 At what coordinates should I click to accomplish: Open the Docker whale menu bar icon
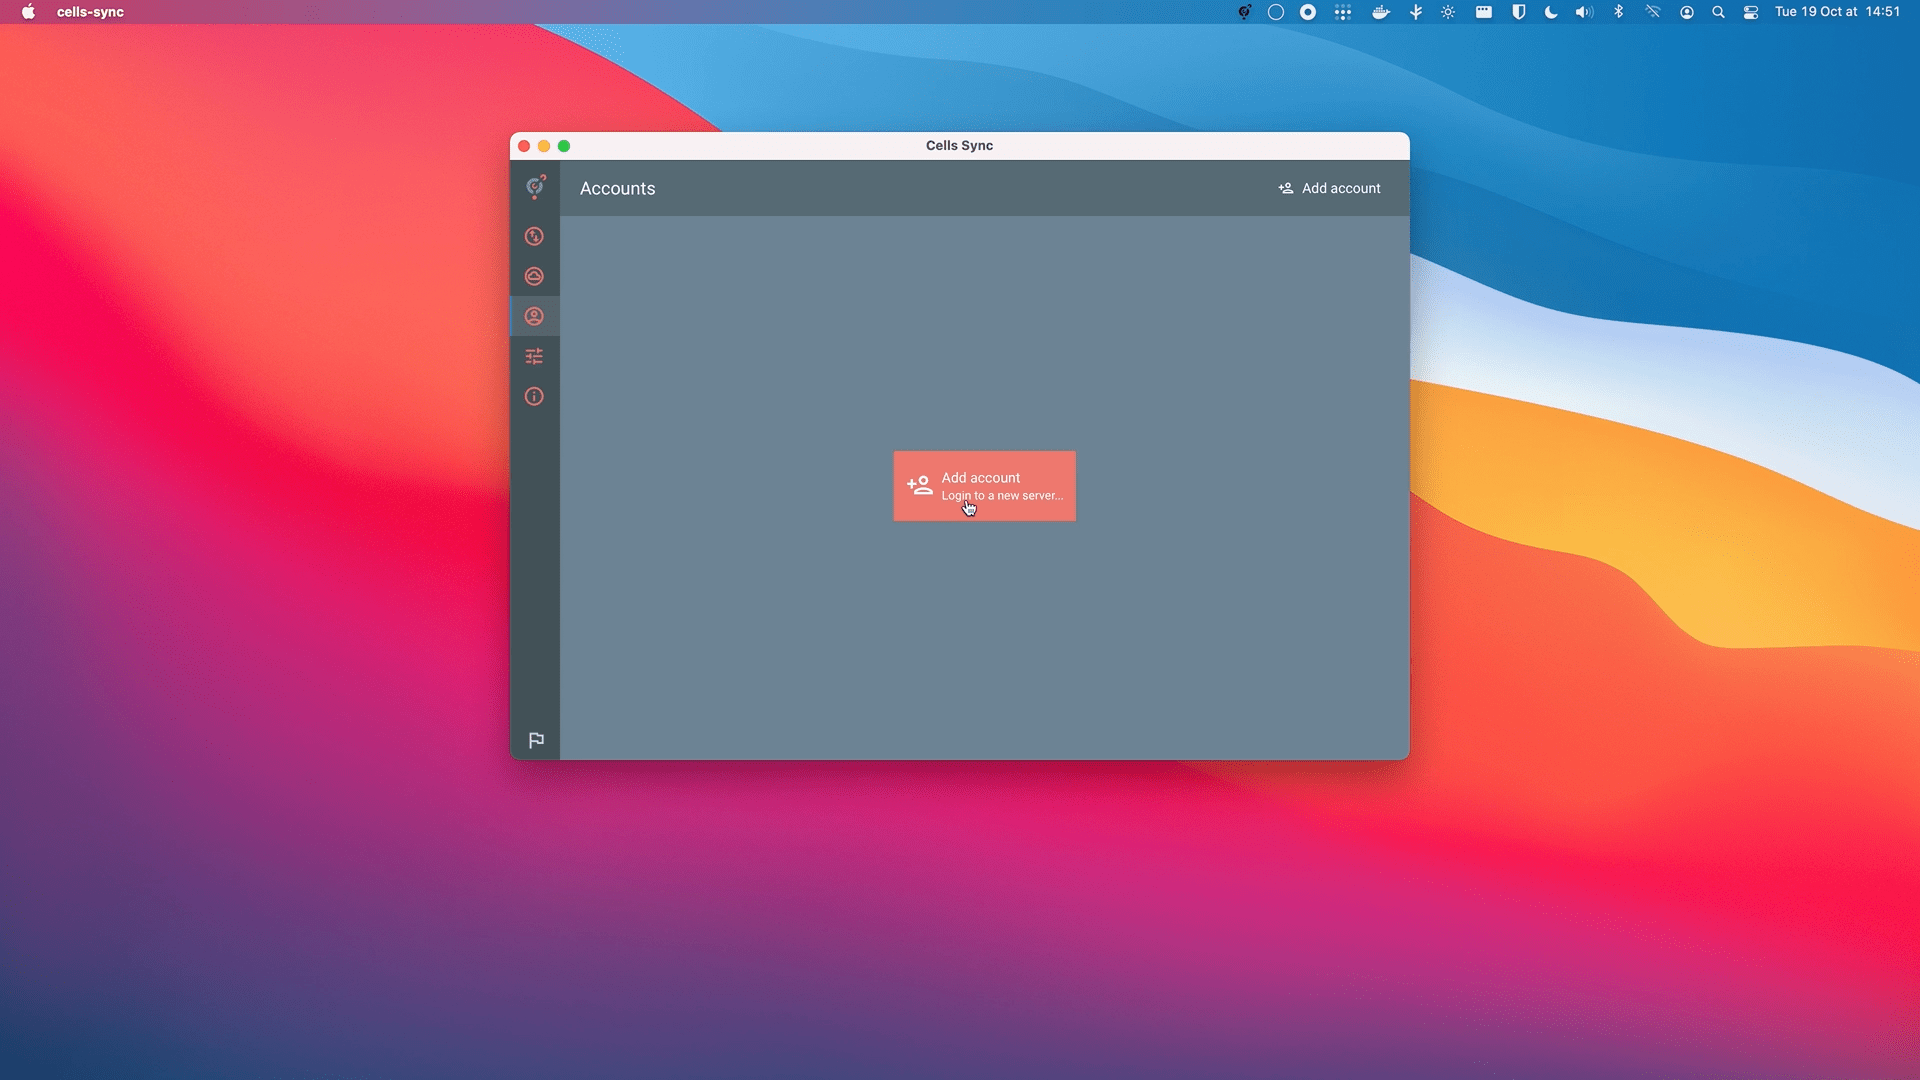pyautogui.click(x=1381, y=12)
